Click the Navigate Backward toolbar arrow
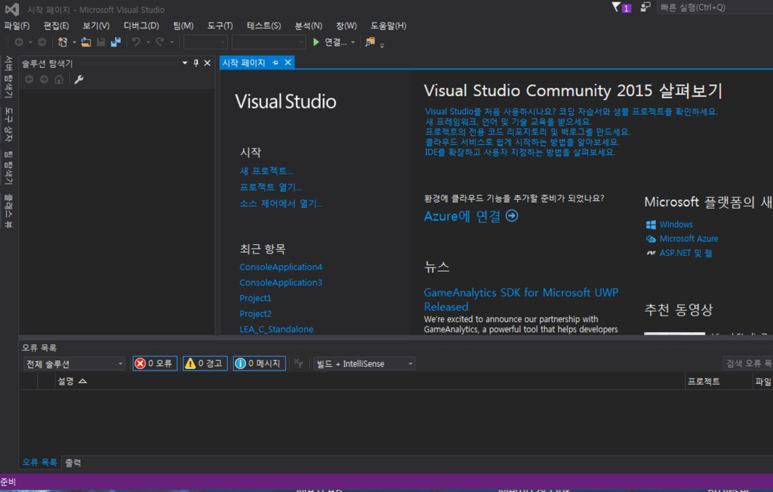The width and height of the screenshot is (773, 492). (x=19, y=42)
